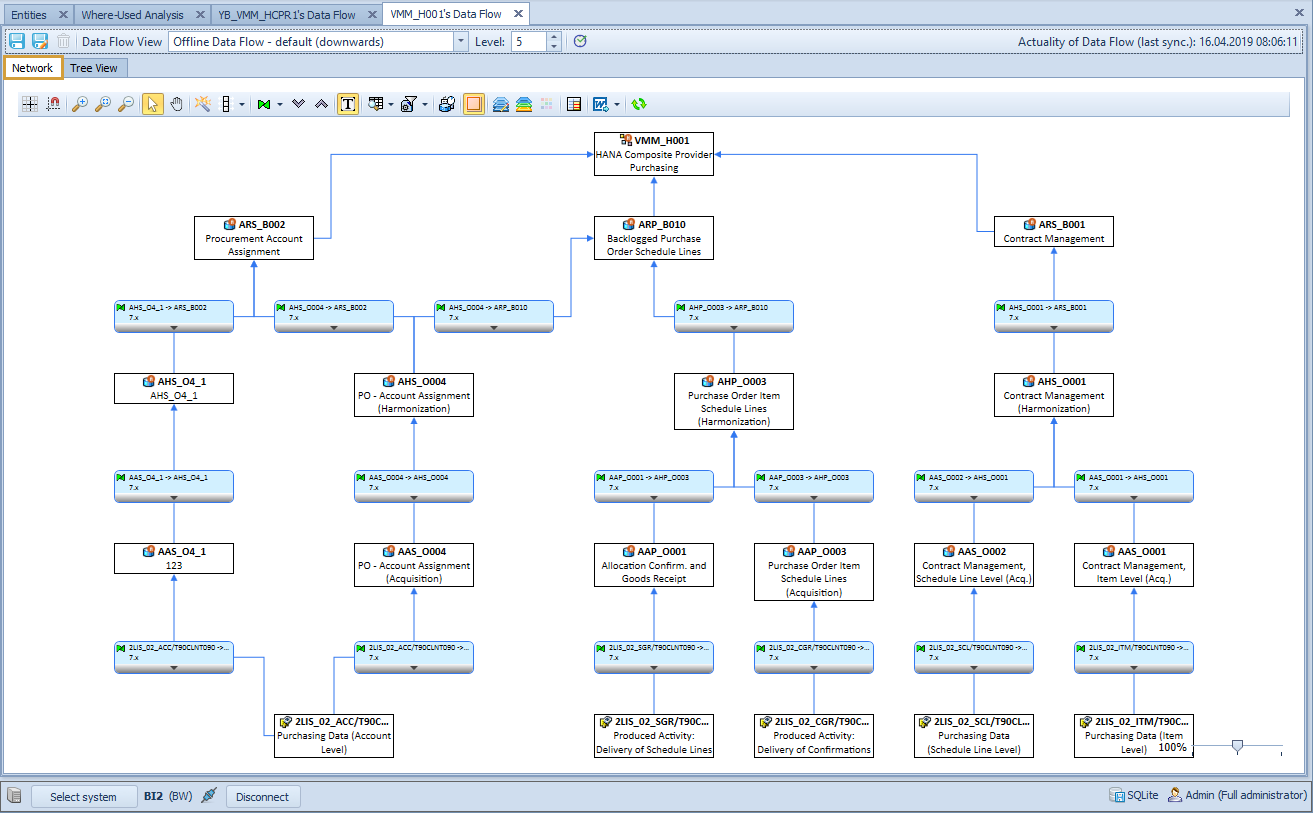Select the Pan hand tool

176,103
